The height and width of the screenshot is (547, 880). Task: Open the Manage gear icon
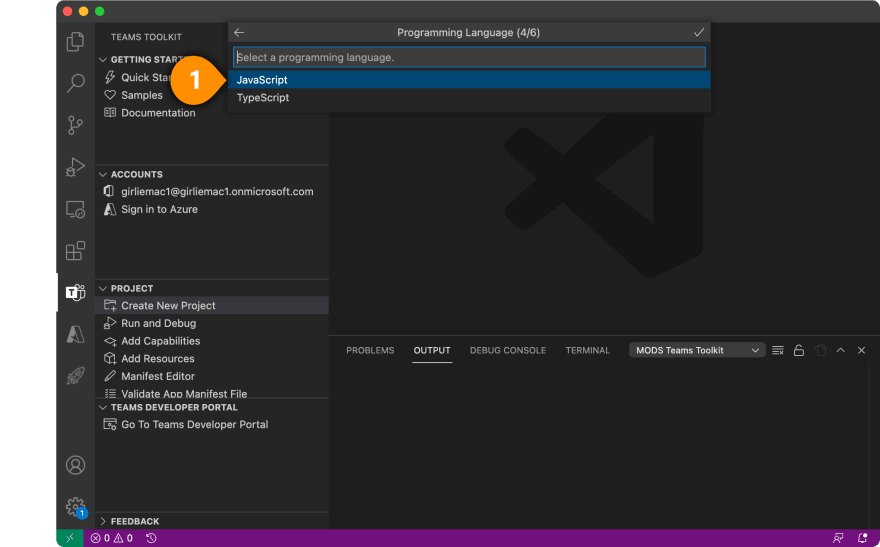click(75, 507)
